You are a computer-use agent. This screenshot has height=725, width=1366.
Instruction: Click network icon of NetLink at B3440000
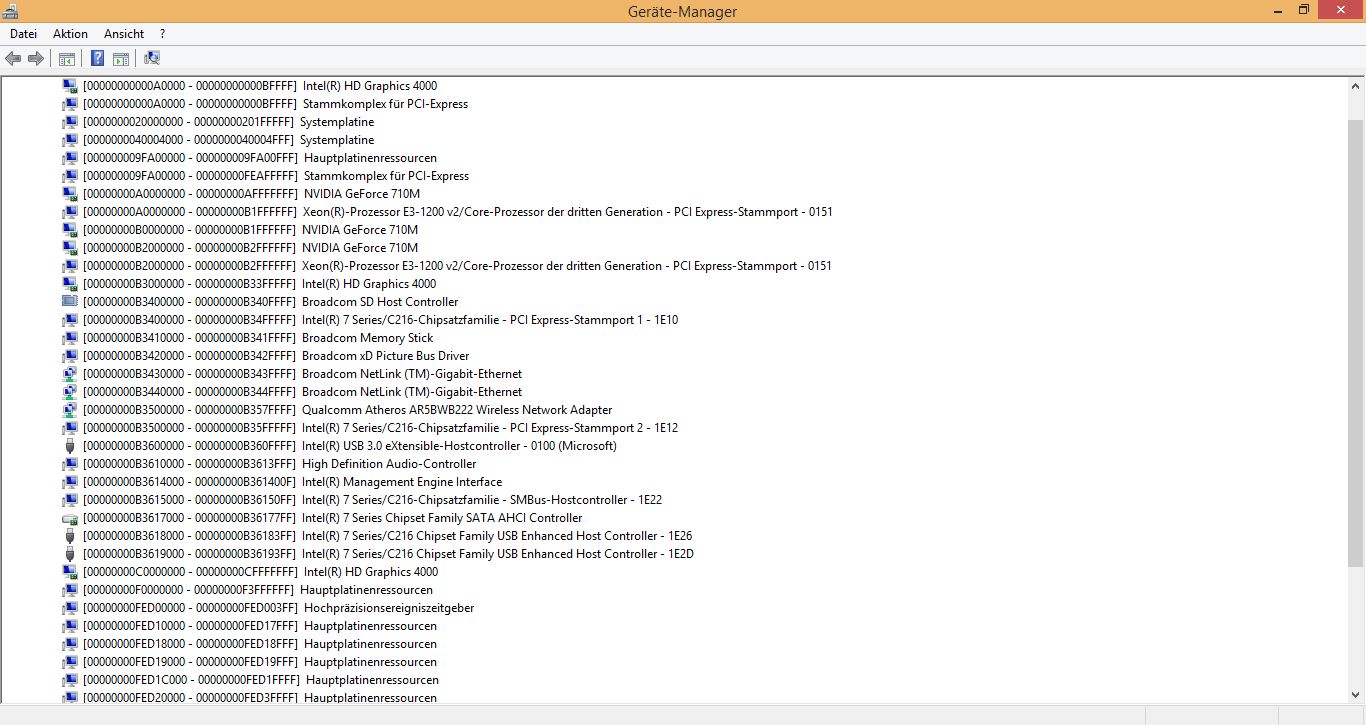[x=70, y=391]
